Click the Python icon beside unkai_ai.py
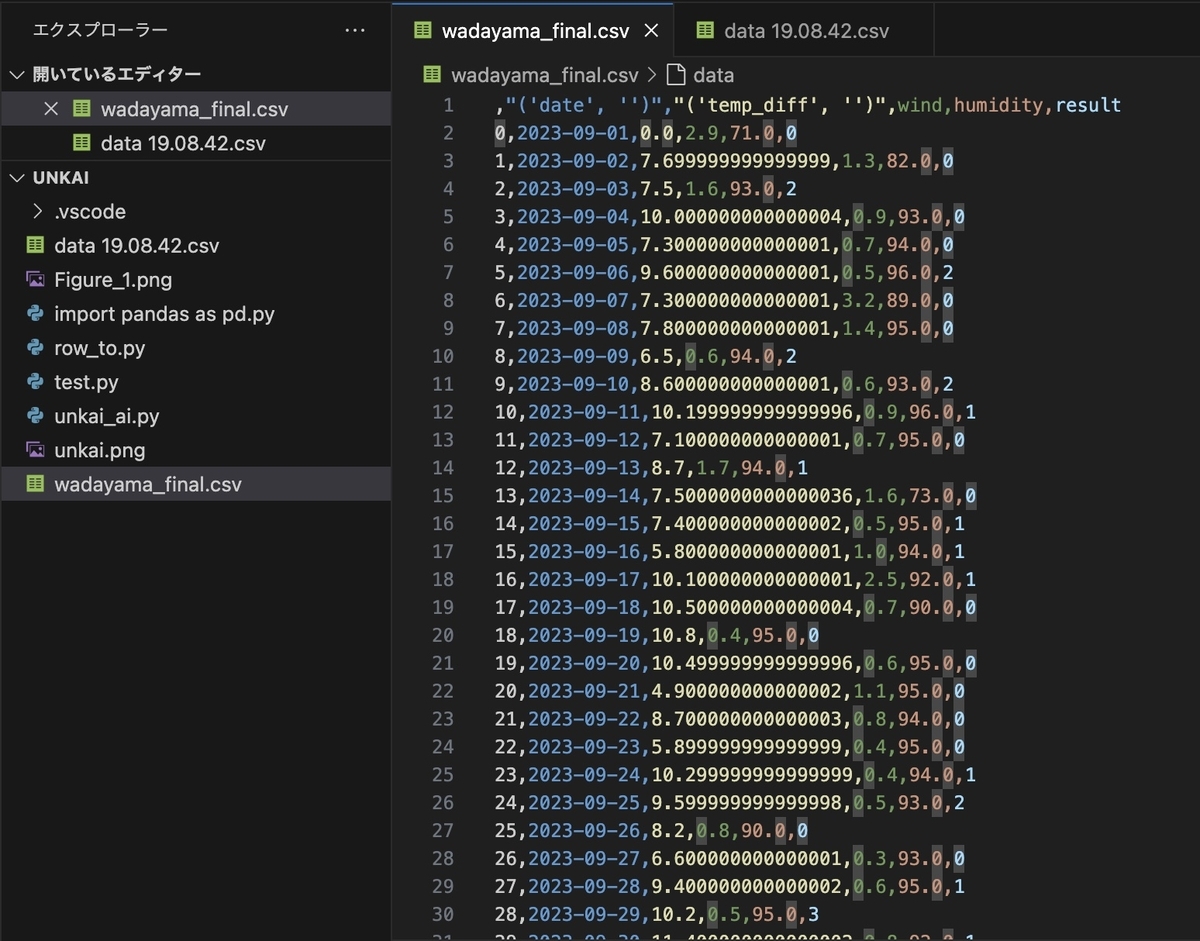 point(35,416)
